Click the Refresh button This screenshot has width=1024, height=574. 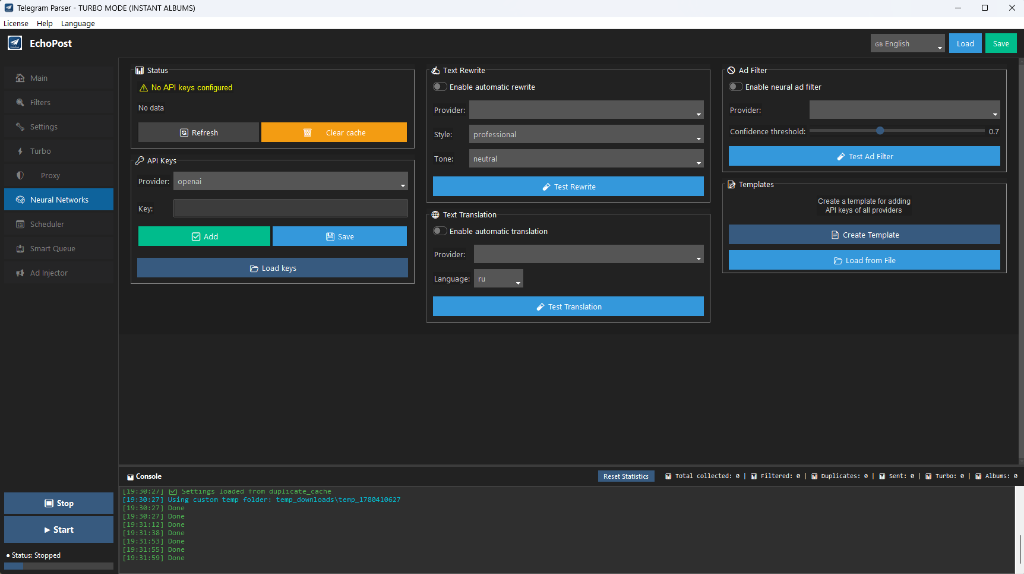pyautogui.click(x=199, y=132)
